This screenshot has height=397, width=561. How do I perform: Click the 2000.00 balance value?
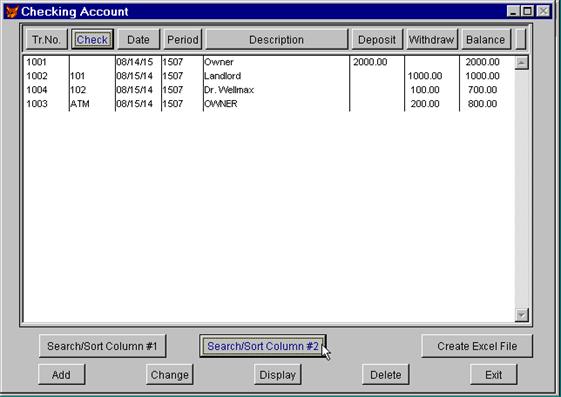[483, 62]
